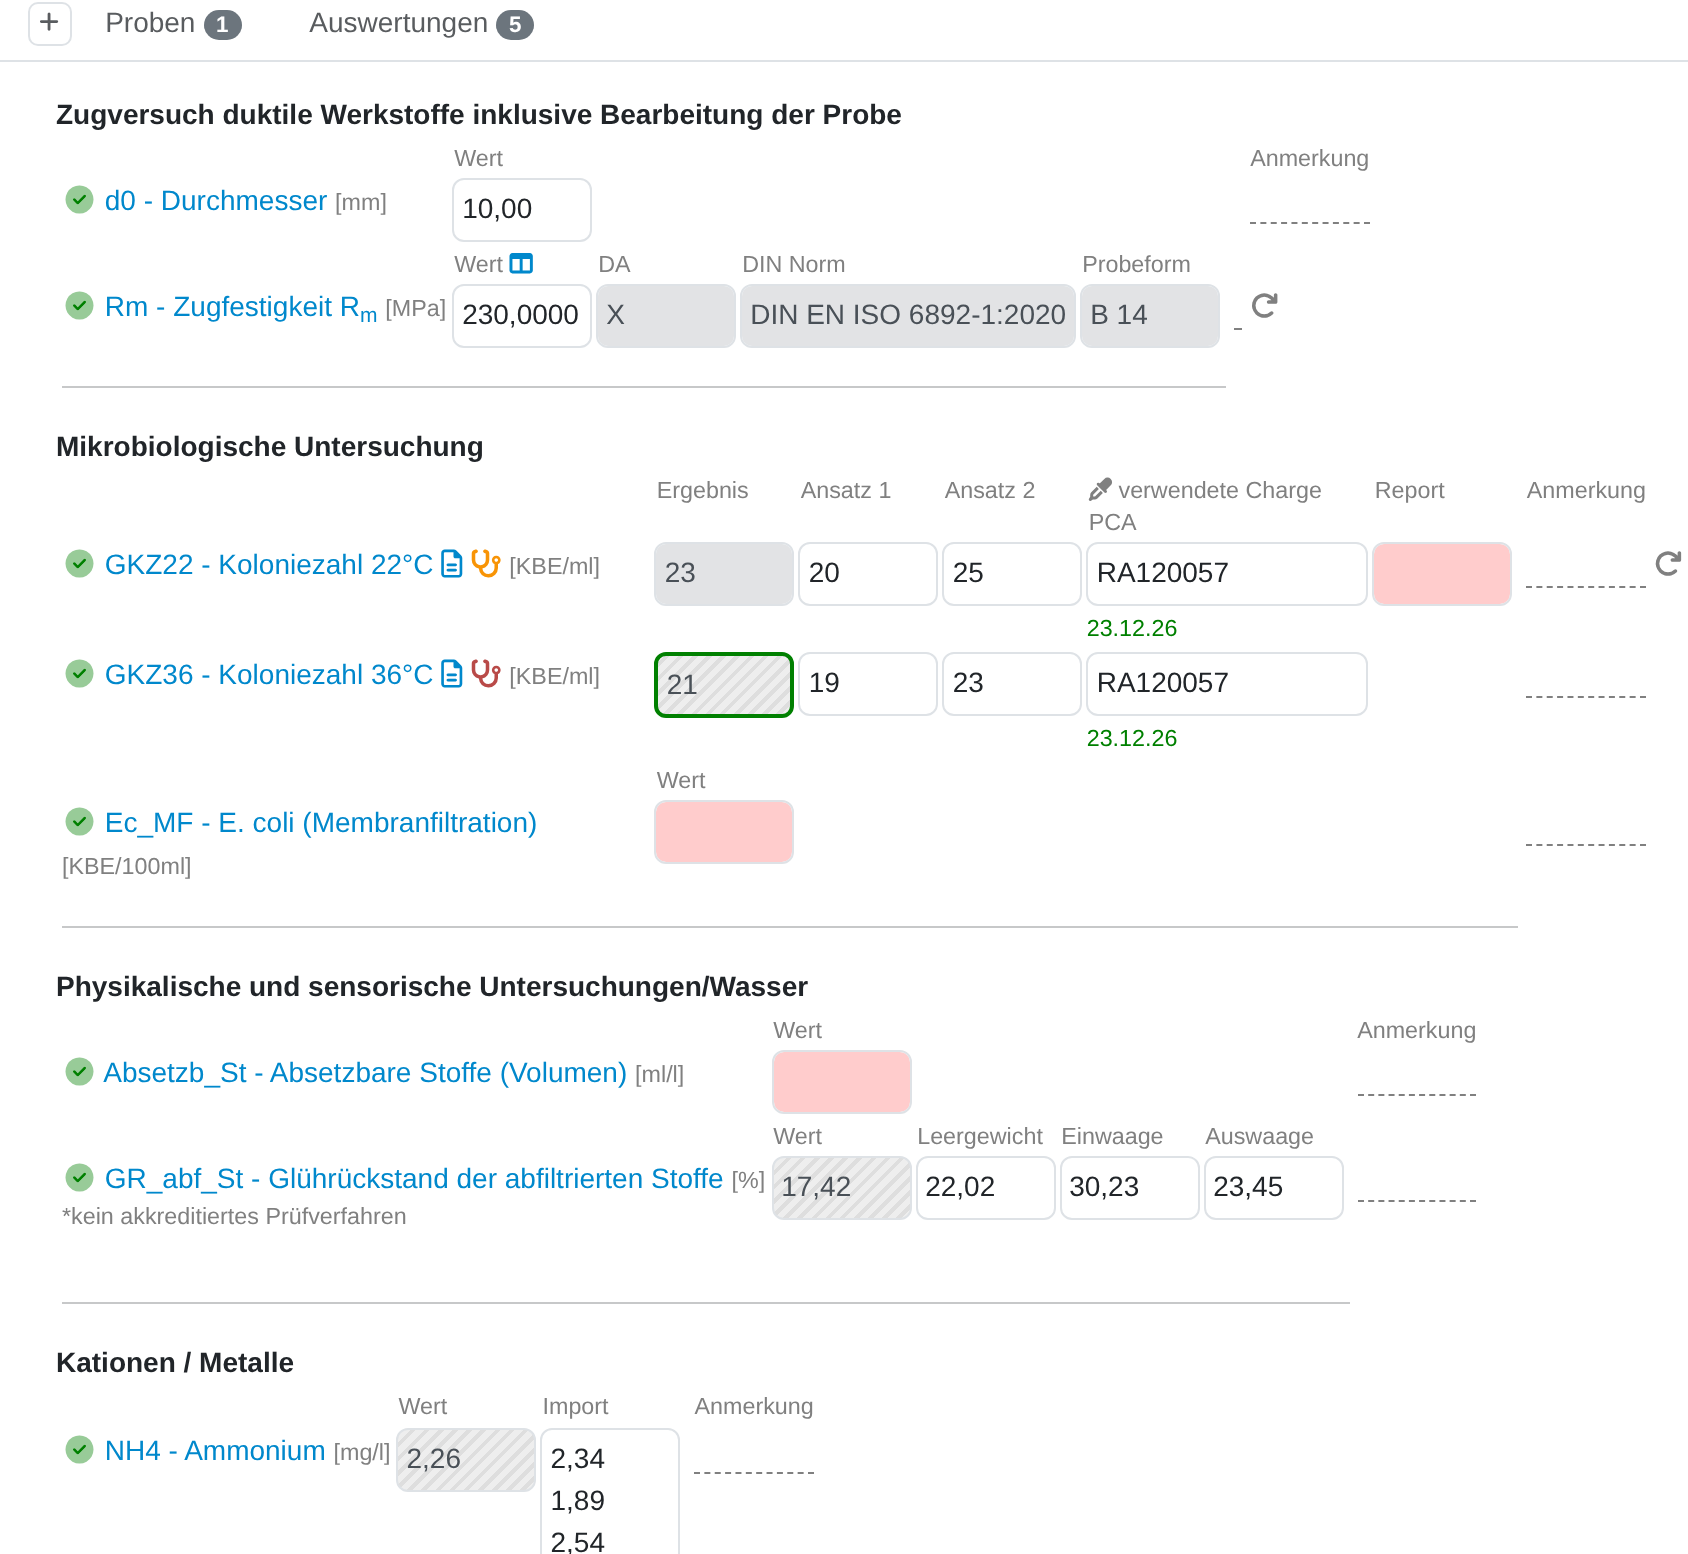
Task: Click Rm Wert field showing 230,0000
Action: pos(522,316)
